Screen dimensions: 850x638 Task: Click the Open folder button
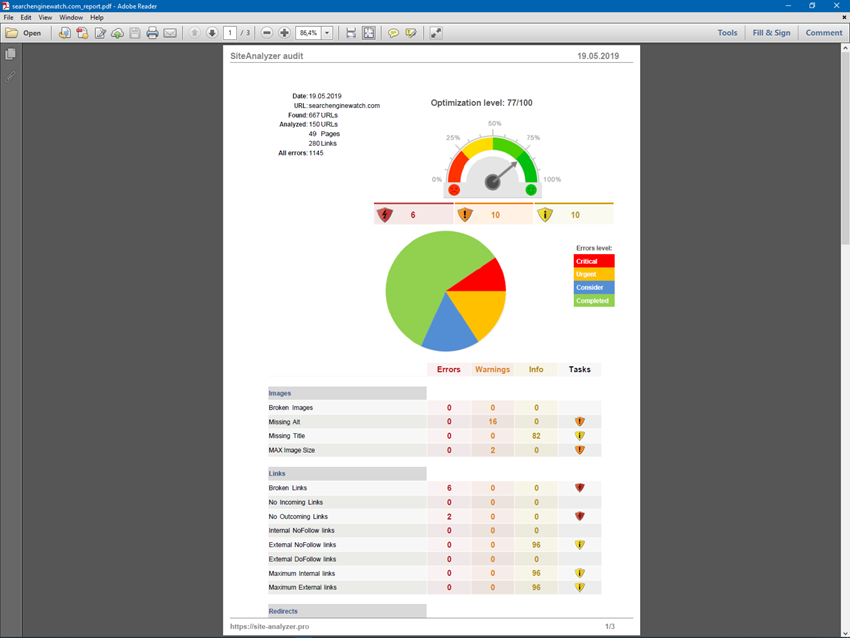point(23,33)
